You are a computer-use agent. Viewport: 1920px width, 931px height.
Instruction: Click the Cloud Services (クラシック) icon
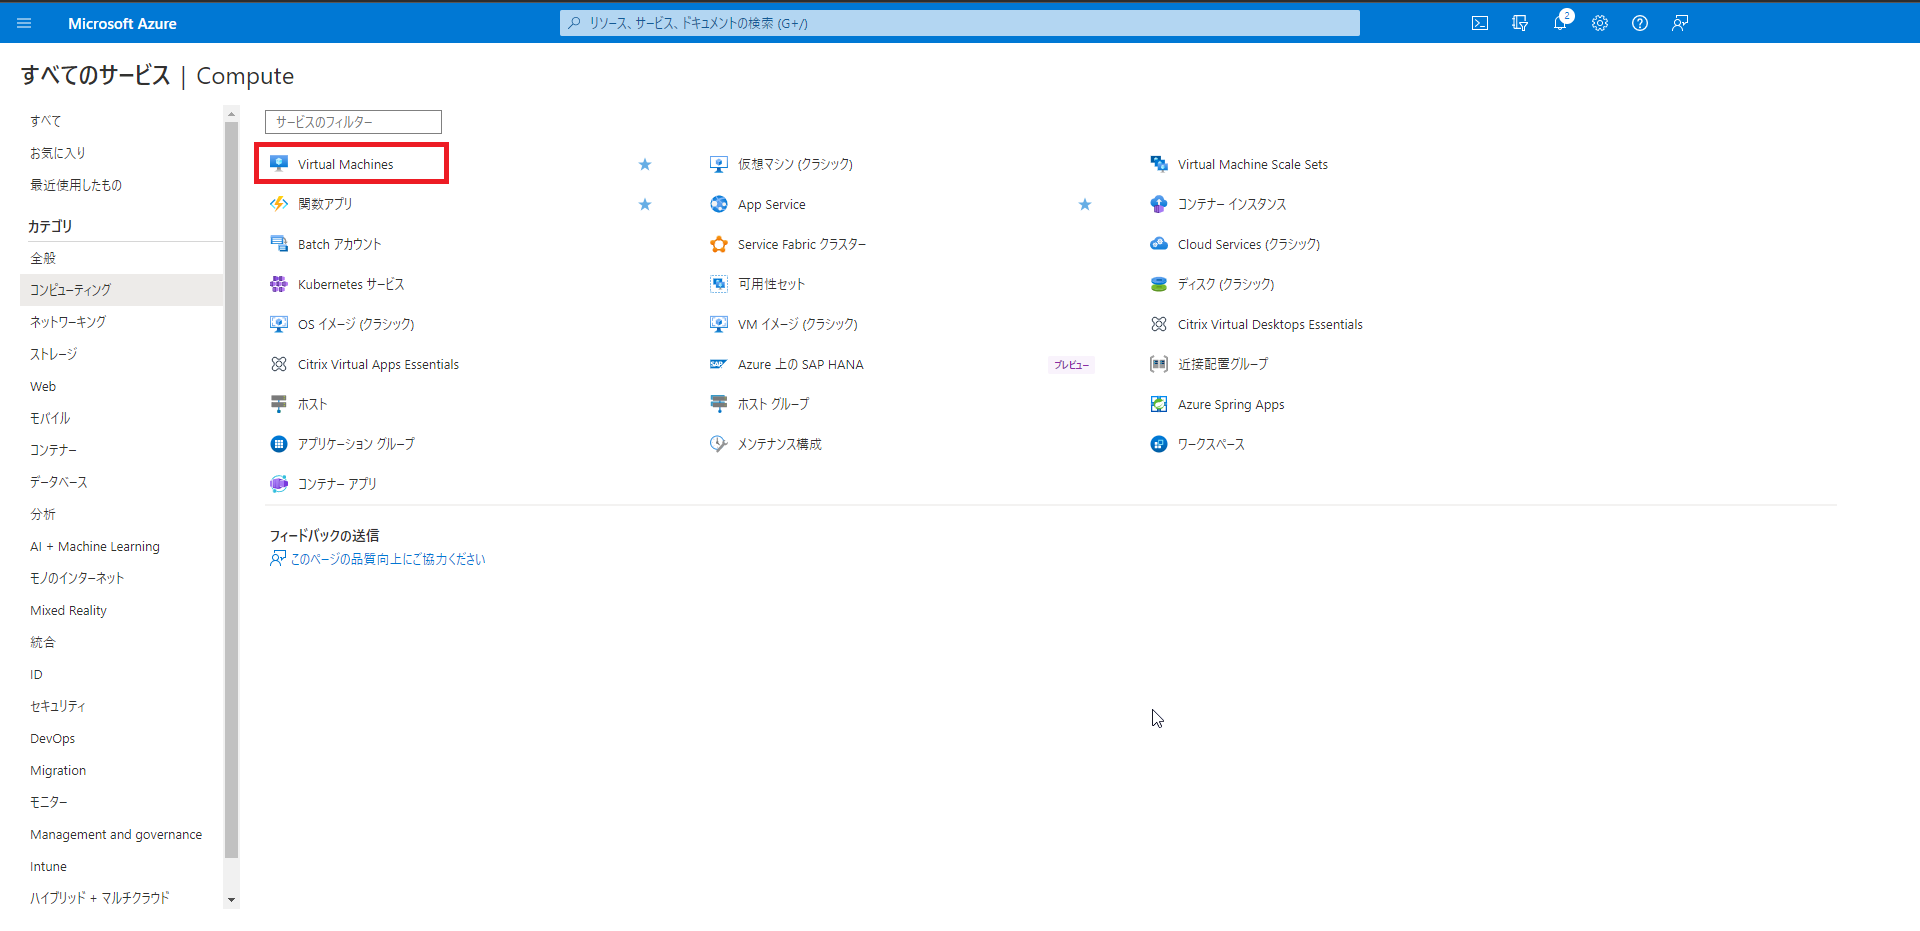tap(1159, 244)
